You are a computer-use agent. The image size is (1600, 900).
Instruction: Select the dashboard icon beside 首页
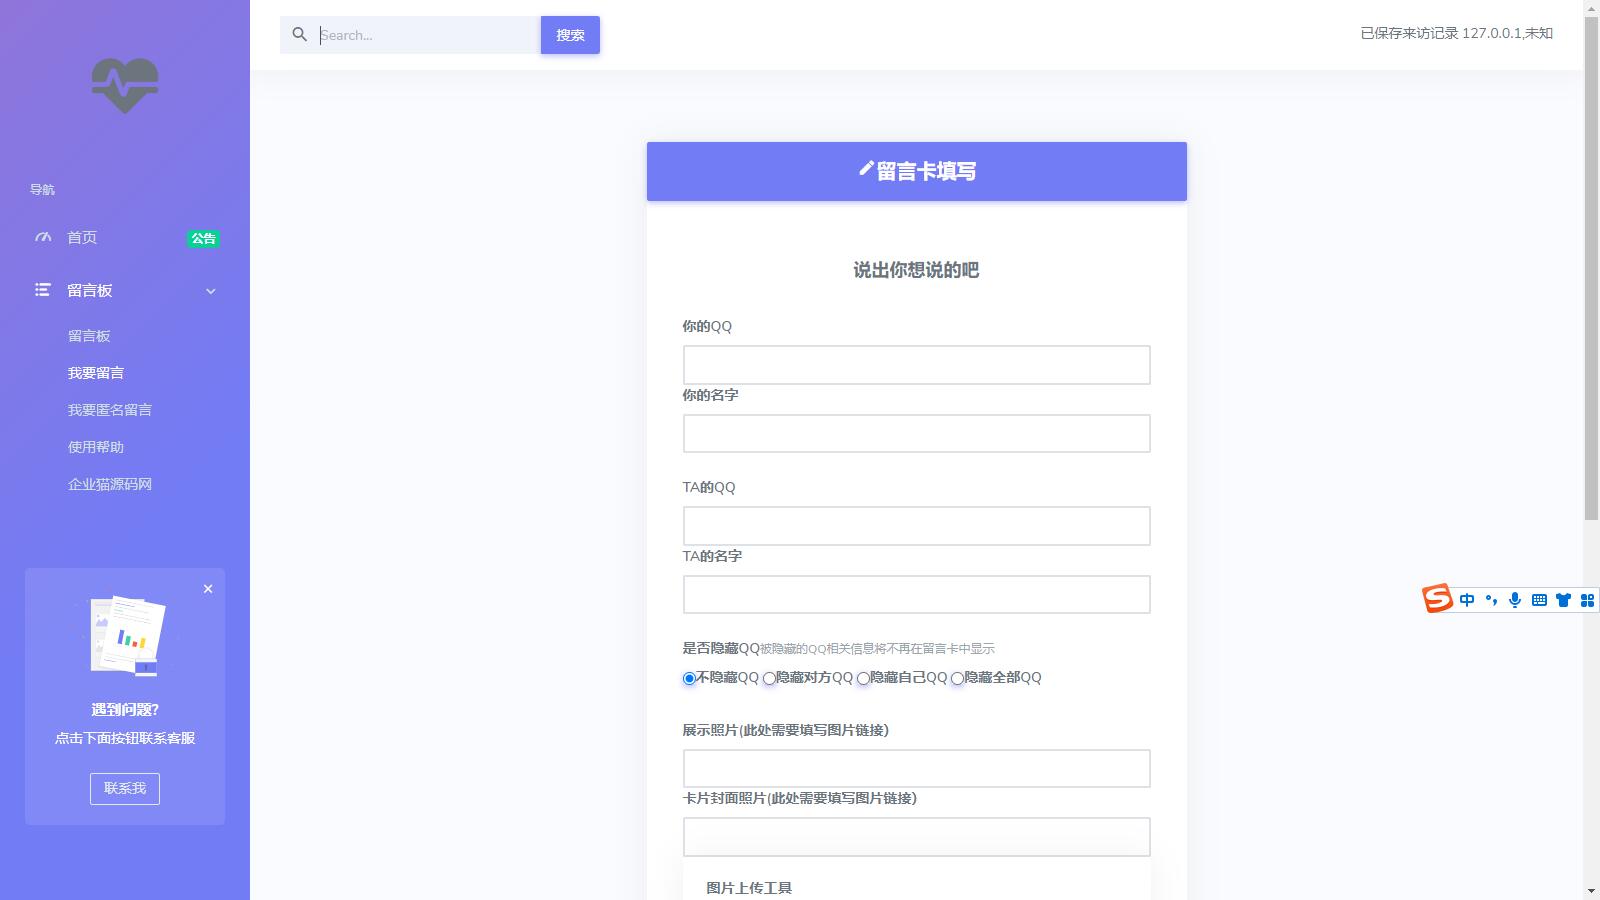42,237
